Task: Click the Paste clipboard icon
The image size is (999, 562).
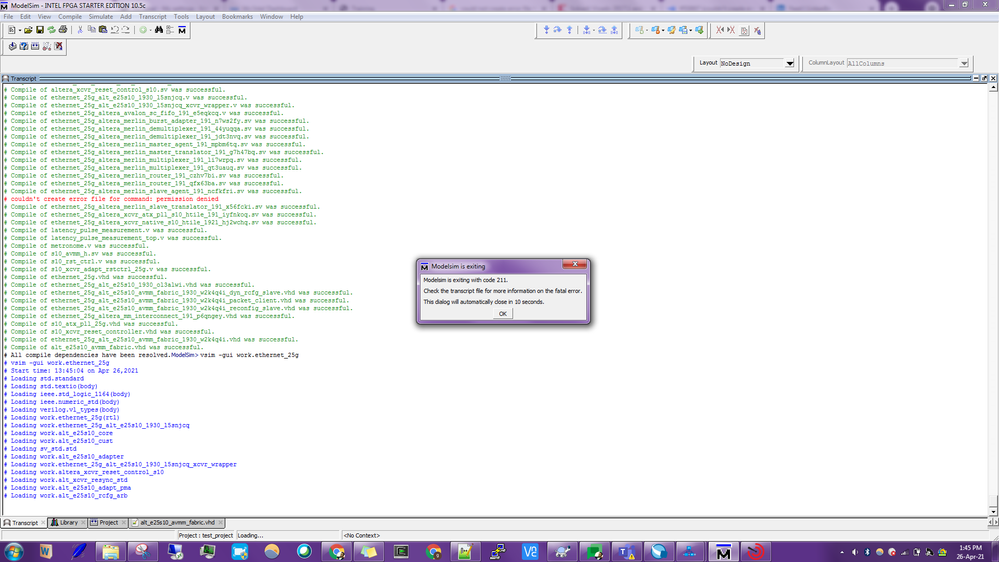Action: tap(103, 30)
